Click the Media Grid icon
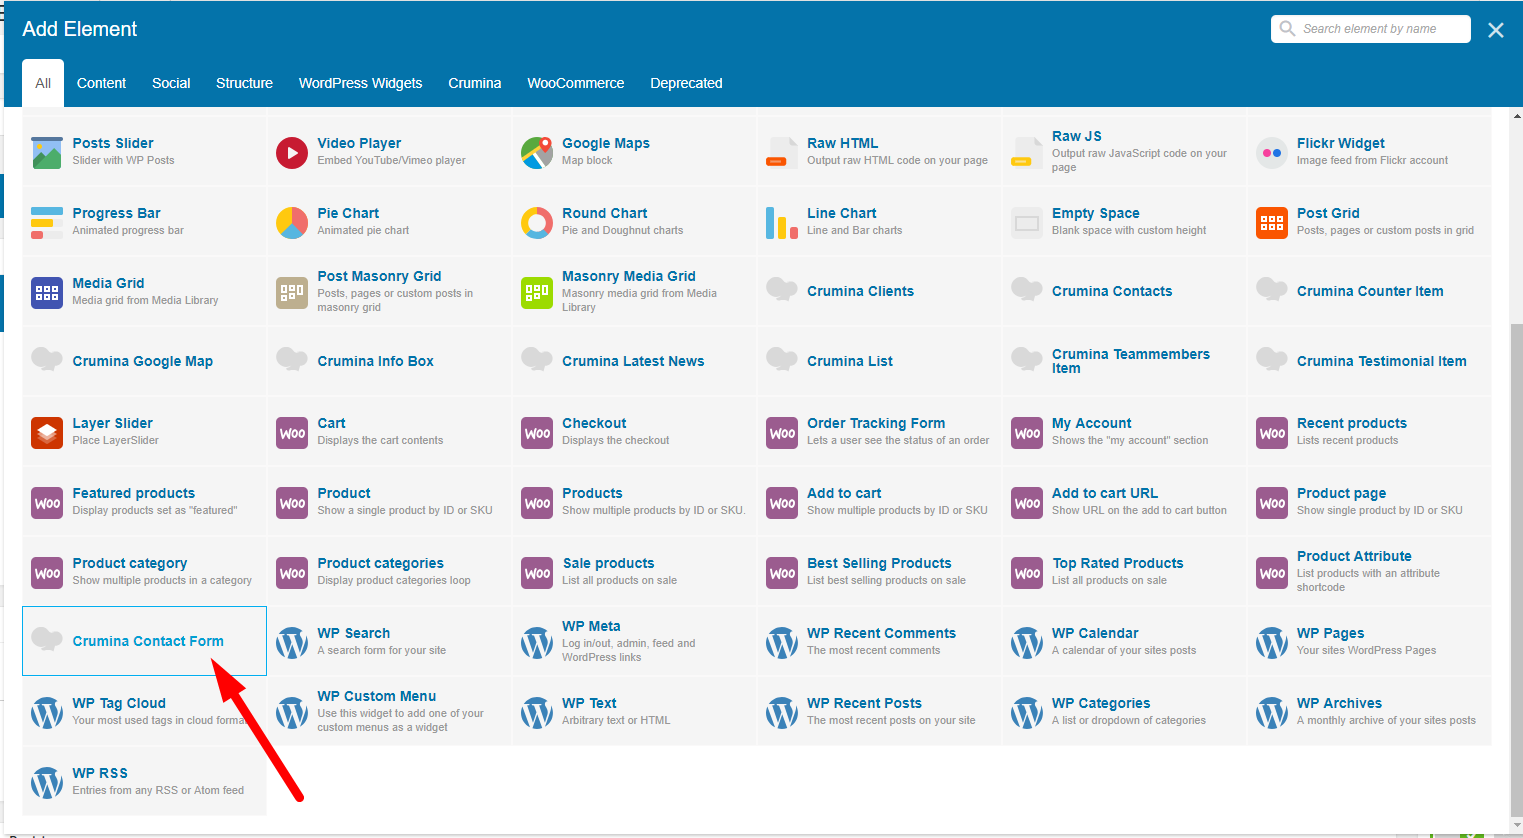Image resolution: width=1523 pixels, height=838 pixels. point(47,293)
